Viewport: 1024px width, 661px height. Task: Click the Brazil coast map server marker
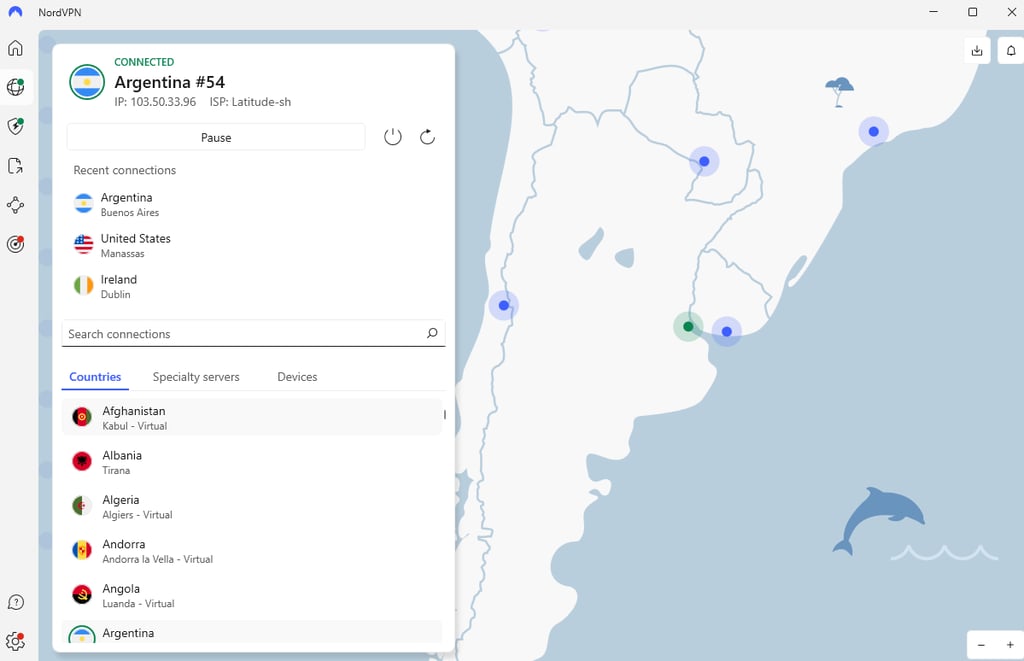click(873, 131)
